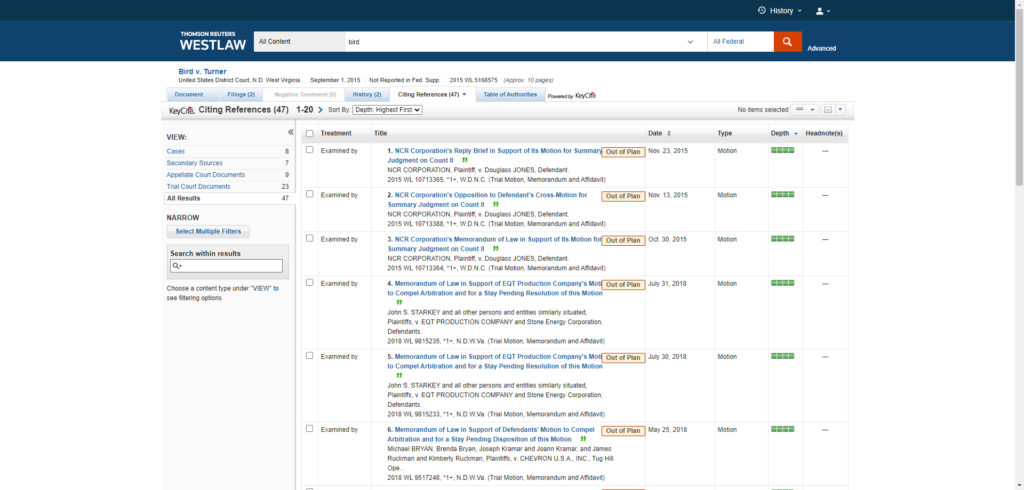The width and height of the screenshot is (1024, 490).
Task: Click the Select Multiple Filters button
Action: [206, 231]
